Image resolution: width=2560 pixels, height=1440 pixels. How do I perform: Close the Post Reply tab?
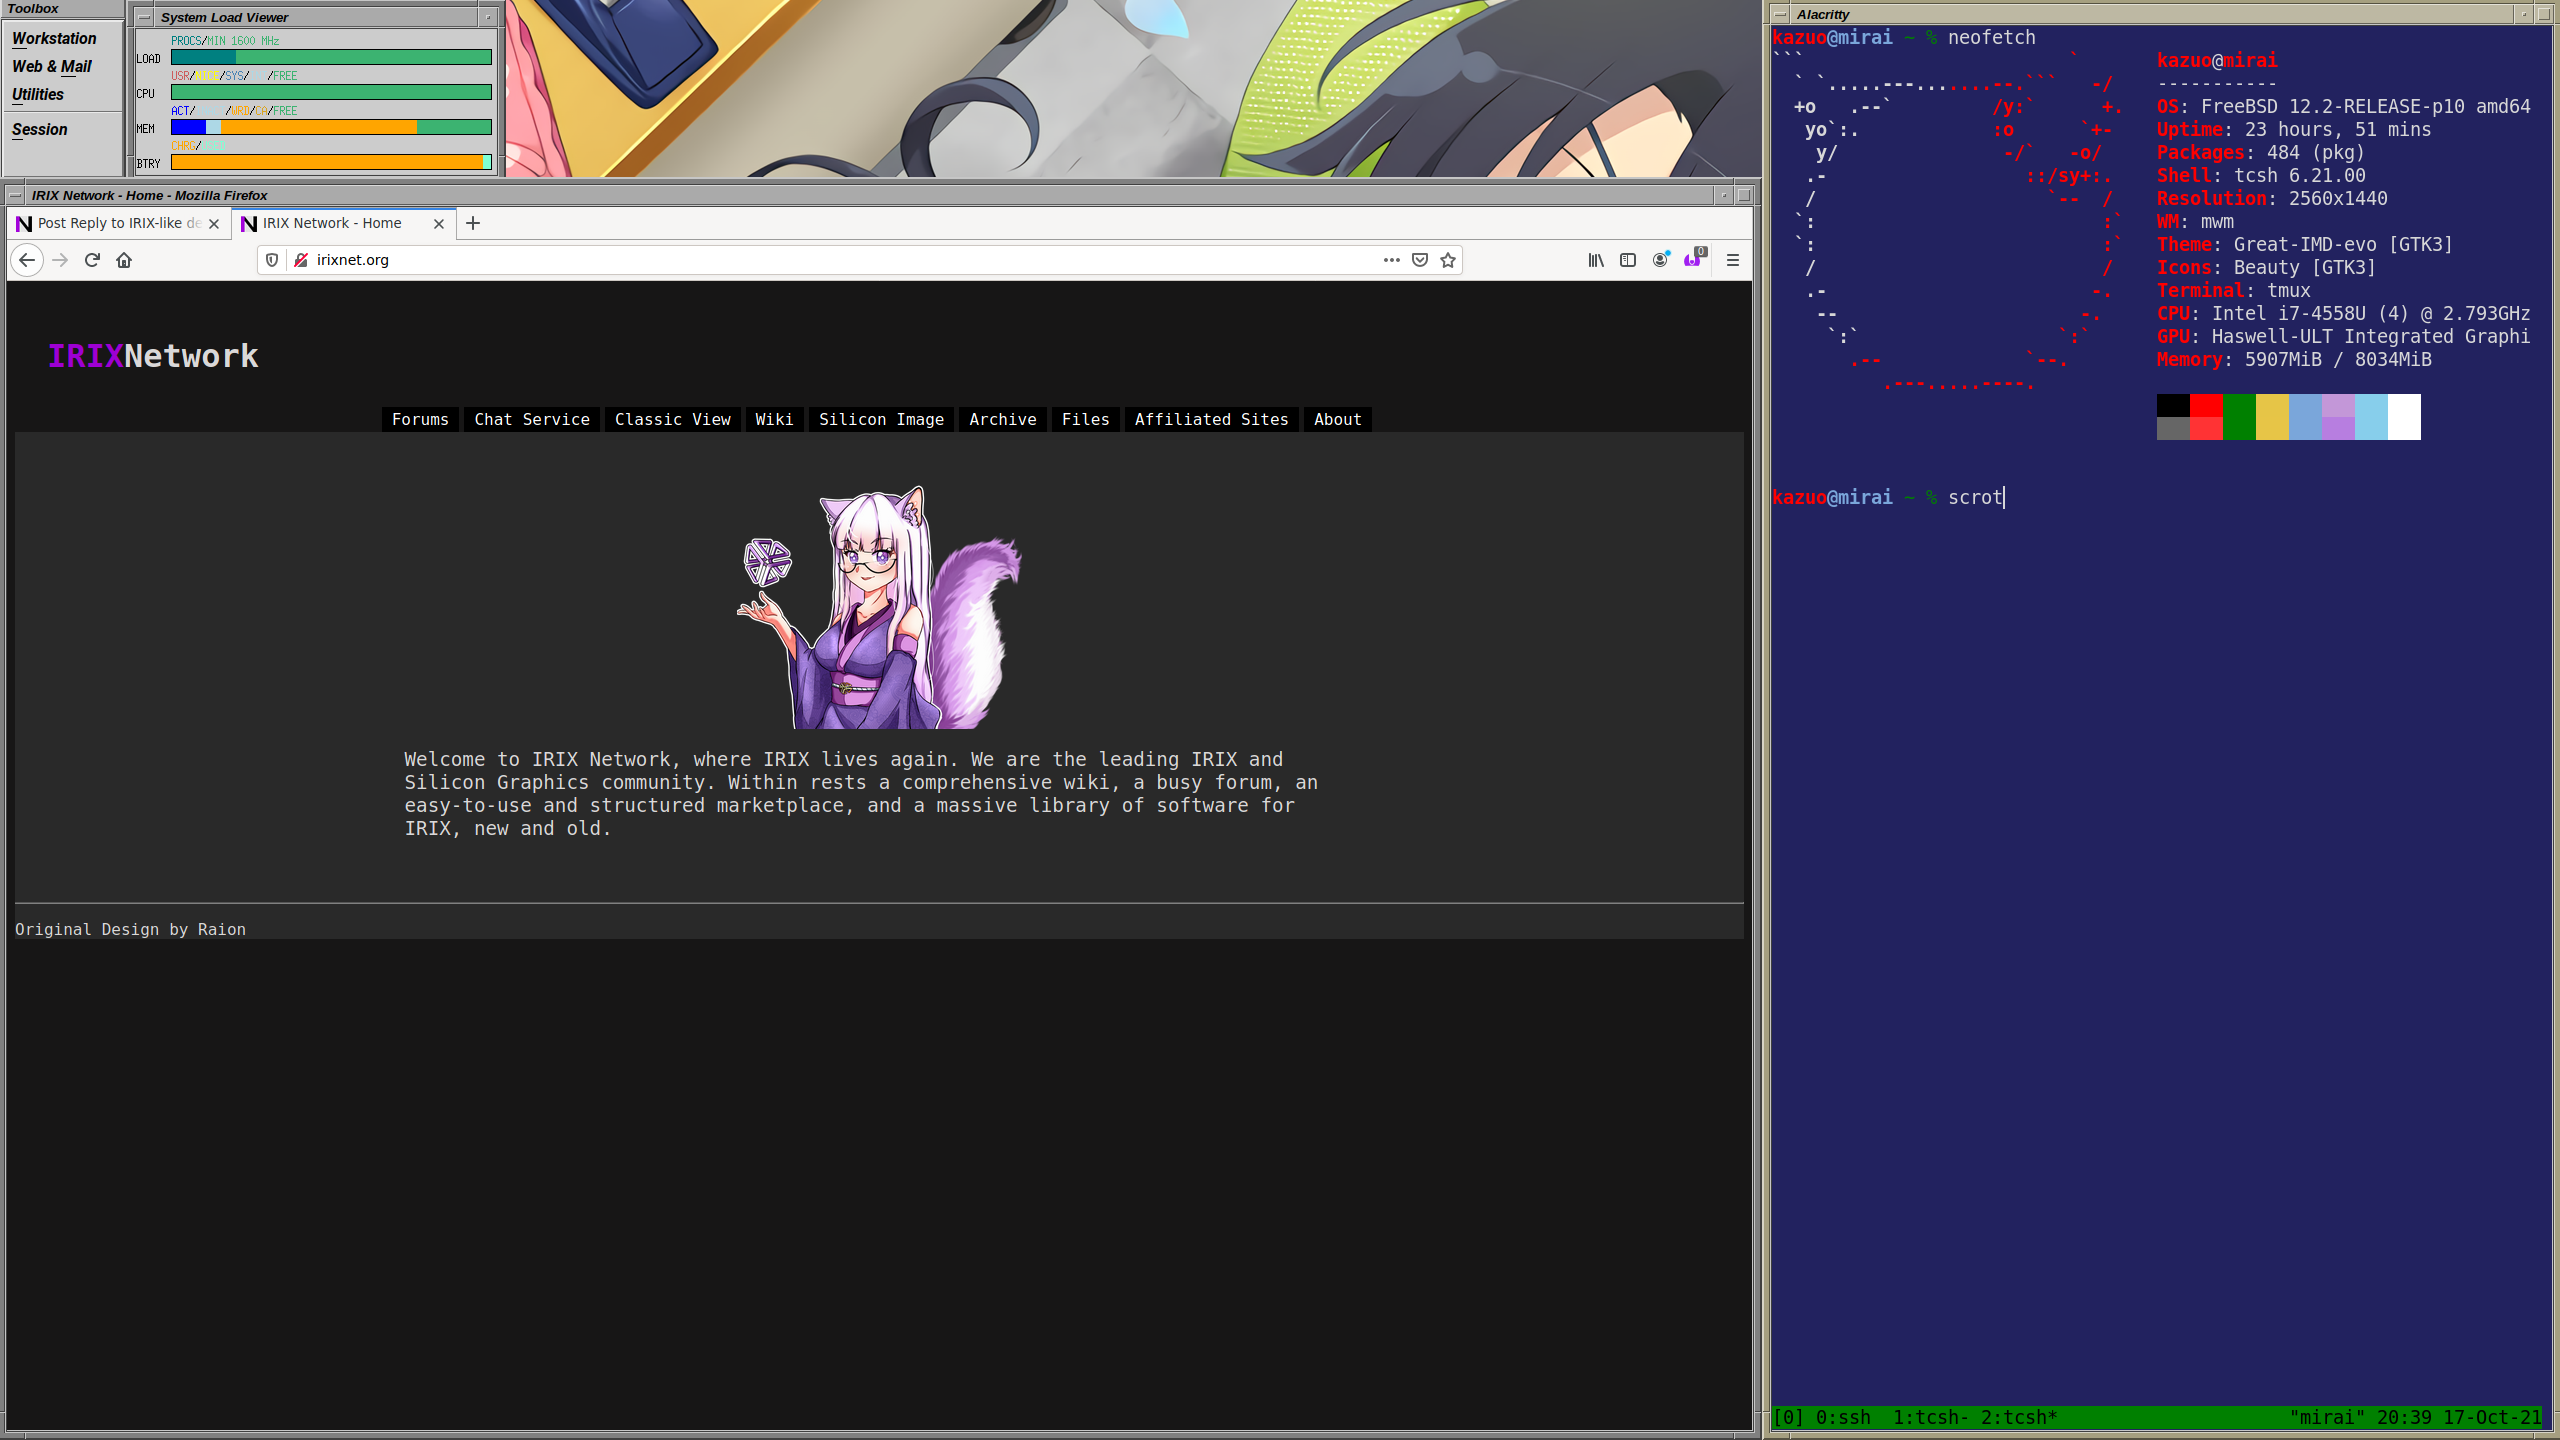click(214, 224)
